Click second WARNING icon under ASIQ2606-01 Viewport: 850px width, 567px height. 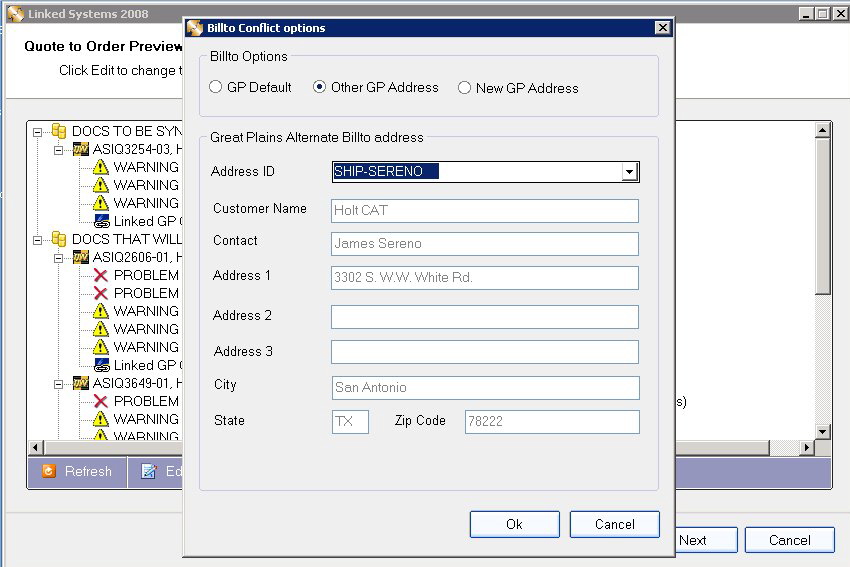pyautogui.click(x=101, y=328)
